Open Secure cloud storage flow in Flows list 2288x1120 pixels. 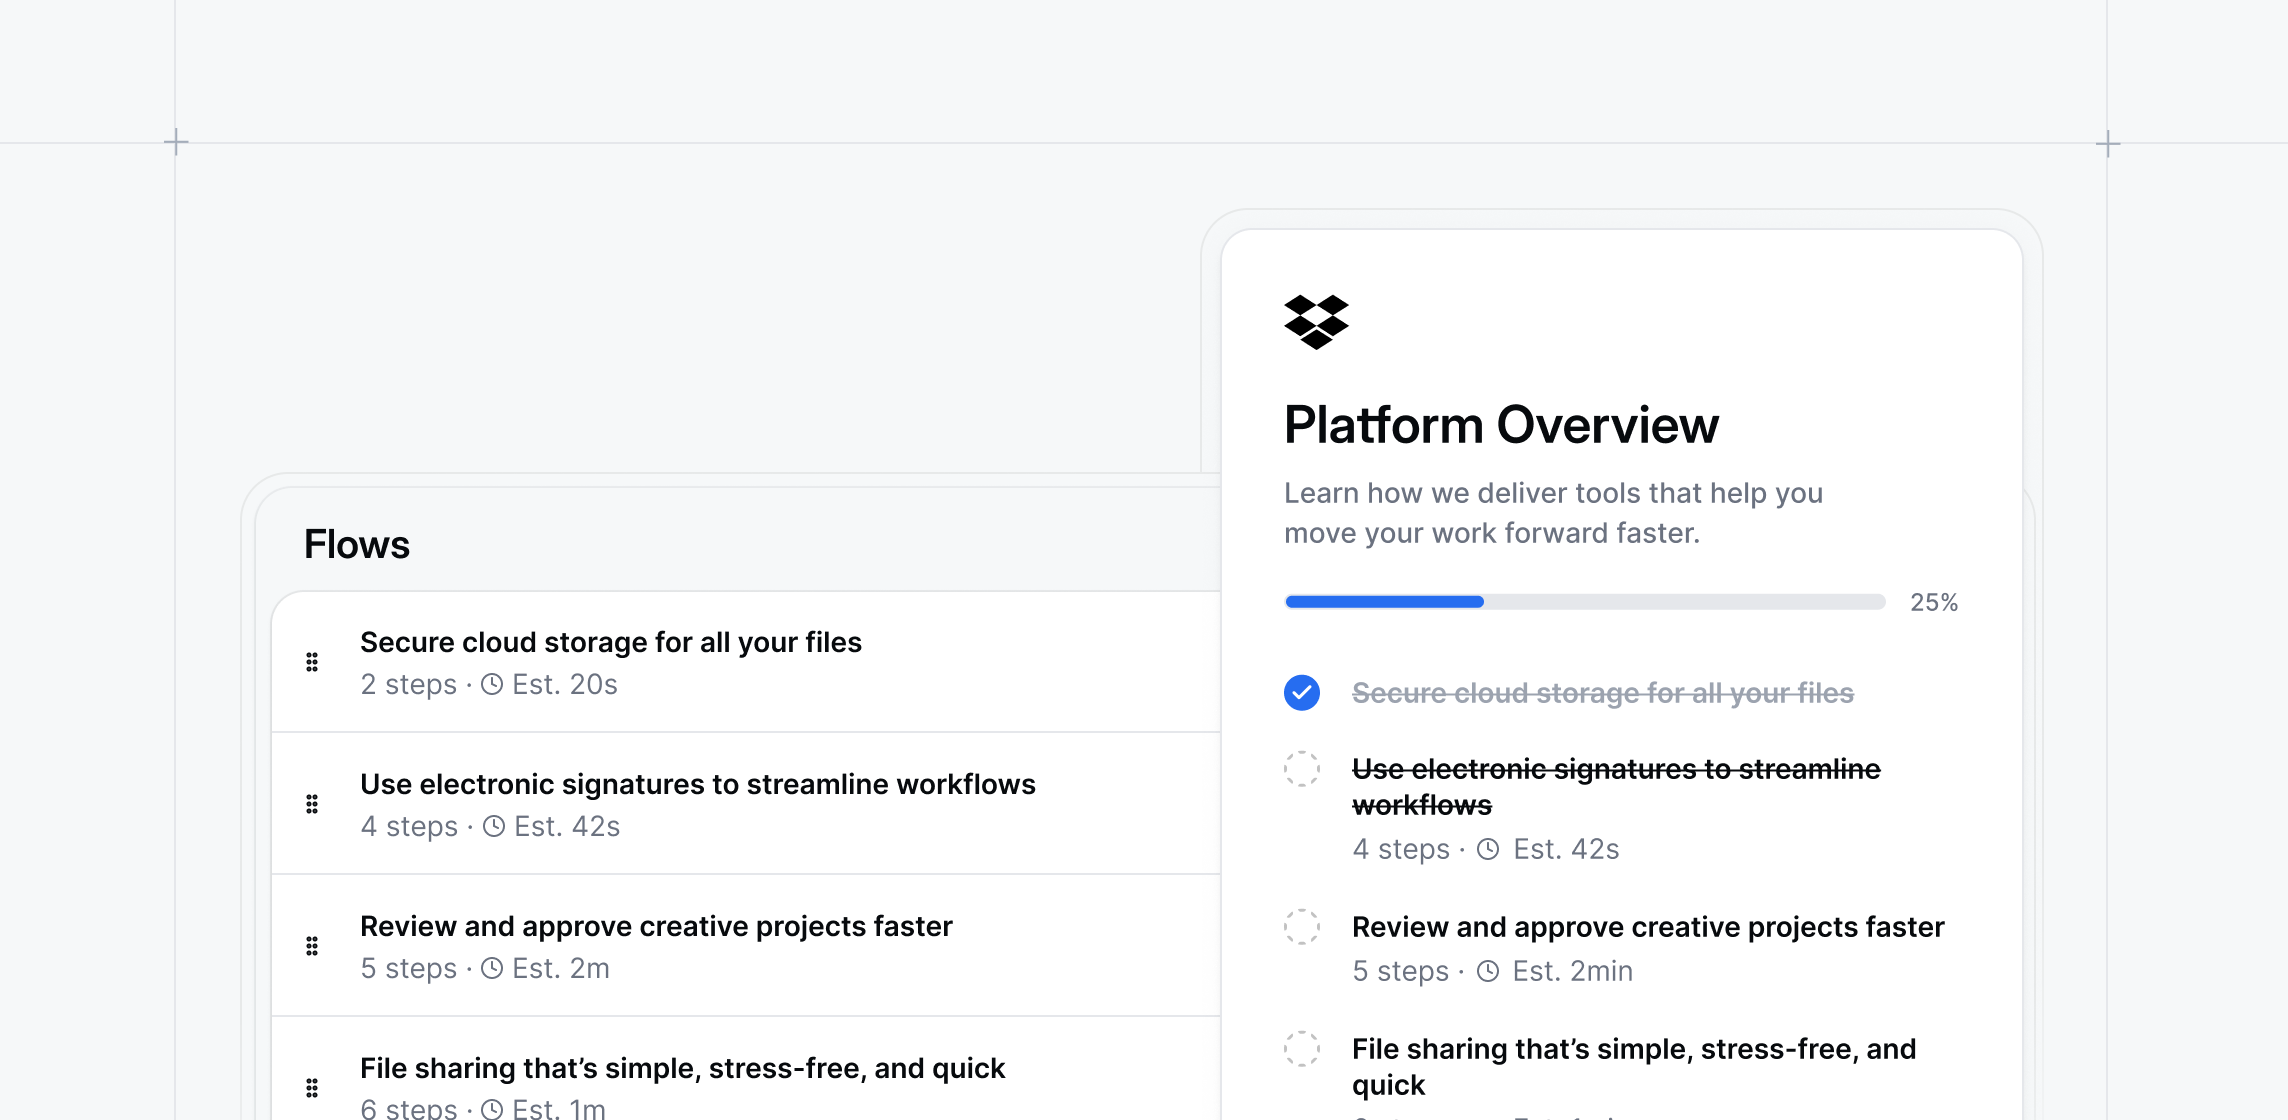pos(746,662)
